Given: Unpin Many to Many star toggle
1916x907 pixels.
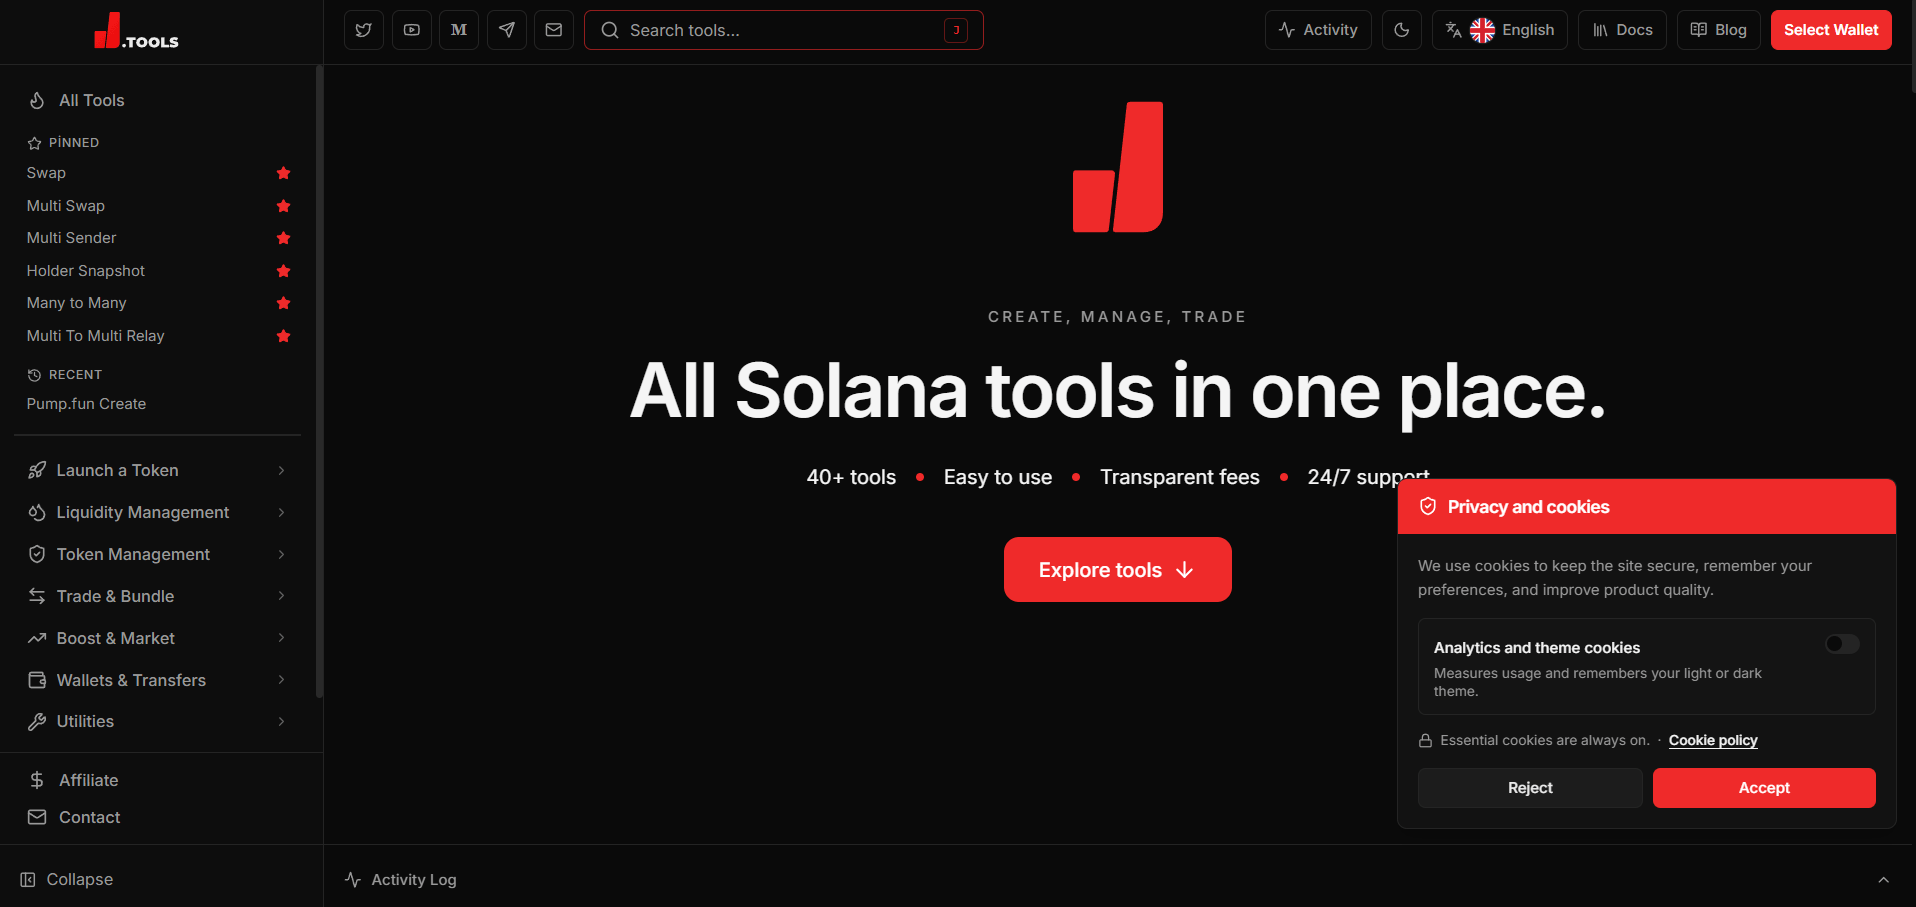Looking at the screenshot, I should point(284,303).
